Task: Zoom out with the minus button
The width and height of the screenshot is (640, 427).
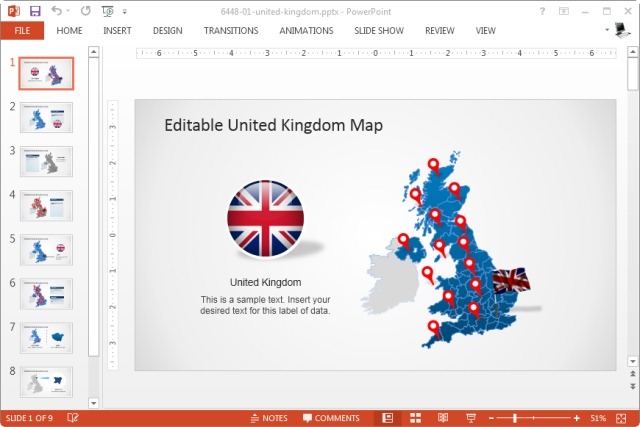Action: (491, 418)
